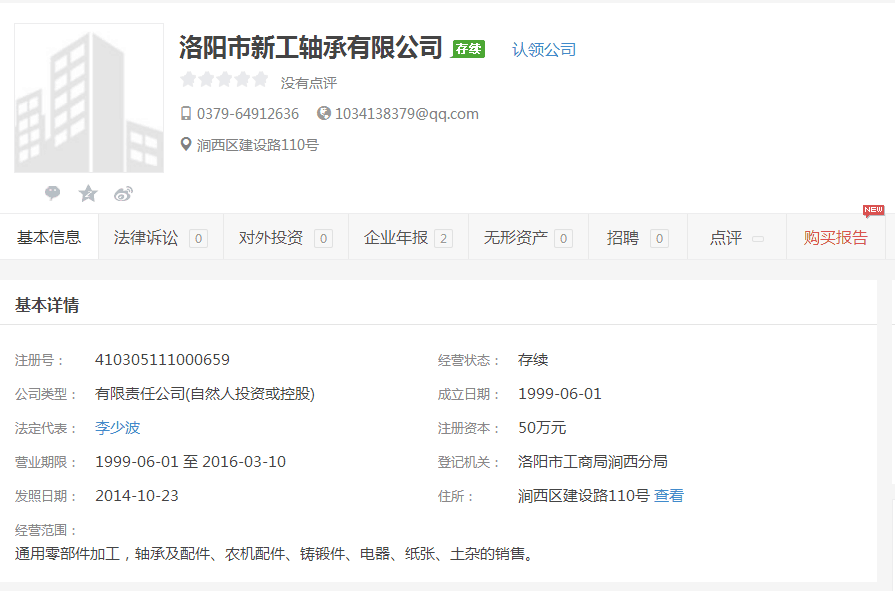Image resolution: width=895 pixels, height=591 pixels.
Task: Open legal representative 李少波 link
Action: [118, 428]
